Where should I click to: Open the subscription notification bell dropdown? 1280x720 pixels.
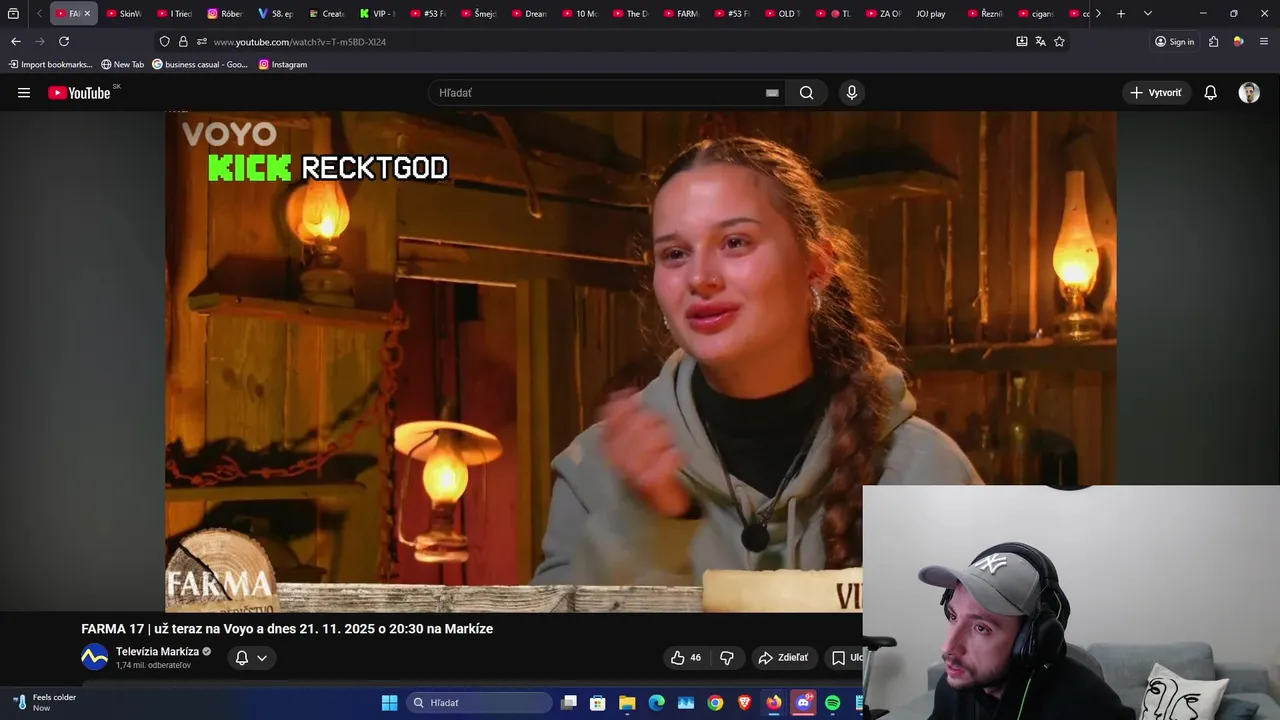tap(251, 658)
